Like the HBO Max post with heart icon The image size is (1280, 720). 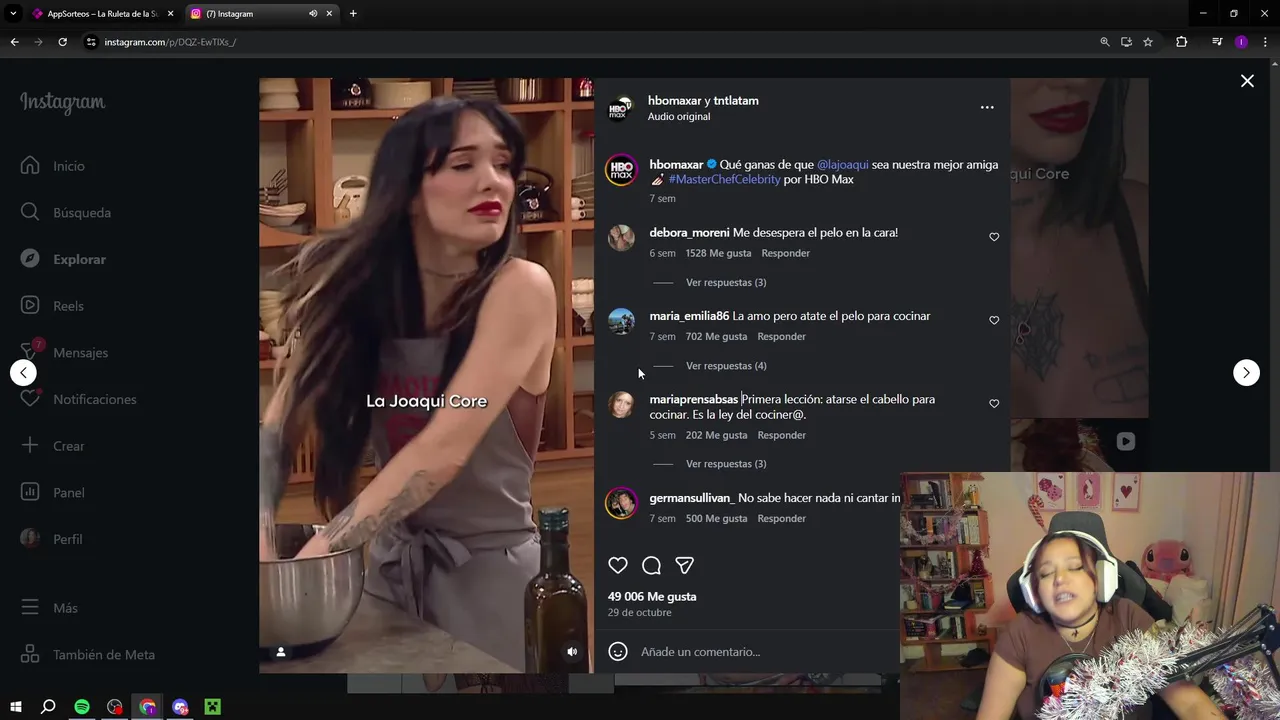pos(618,566)
